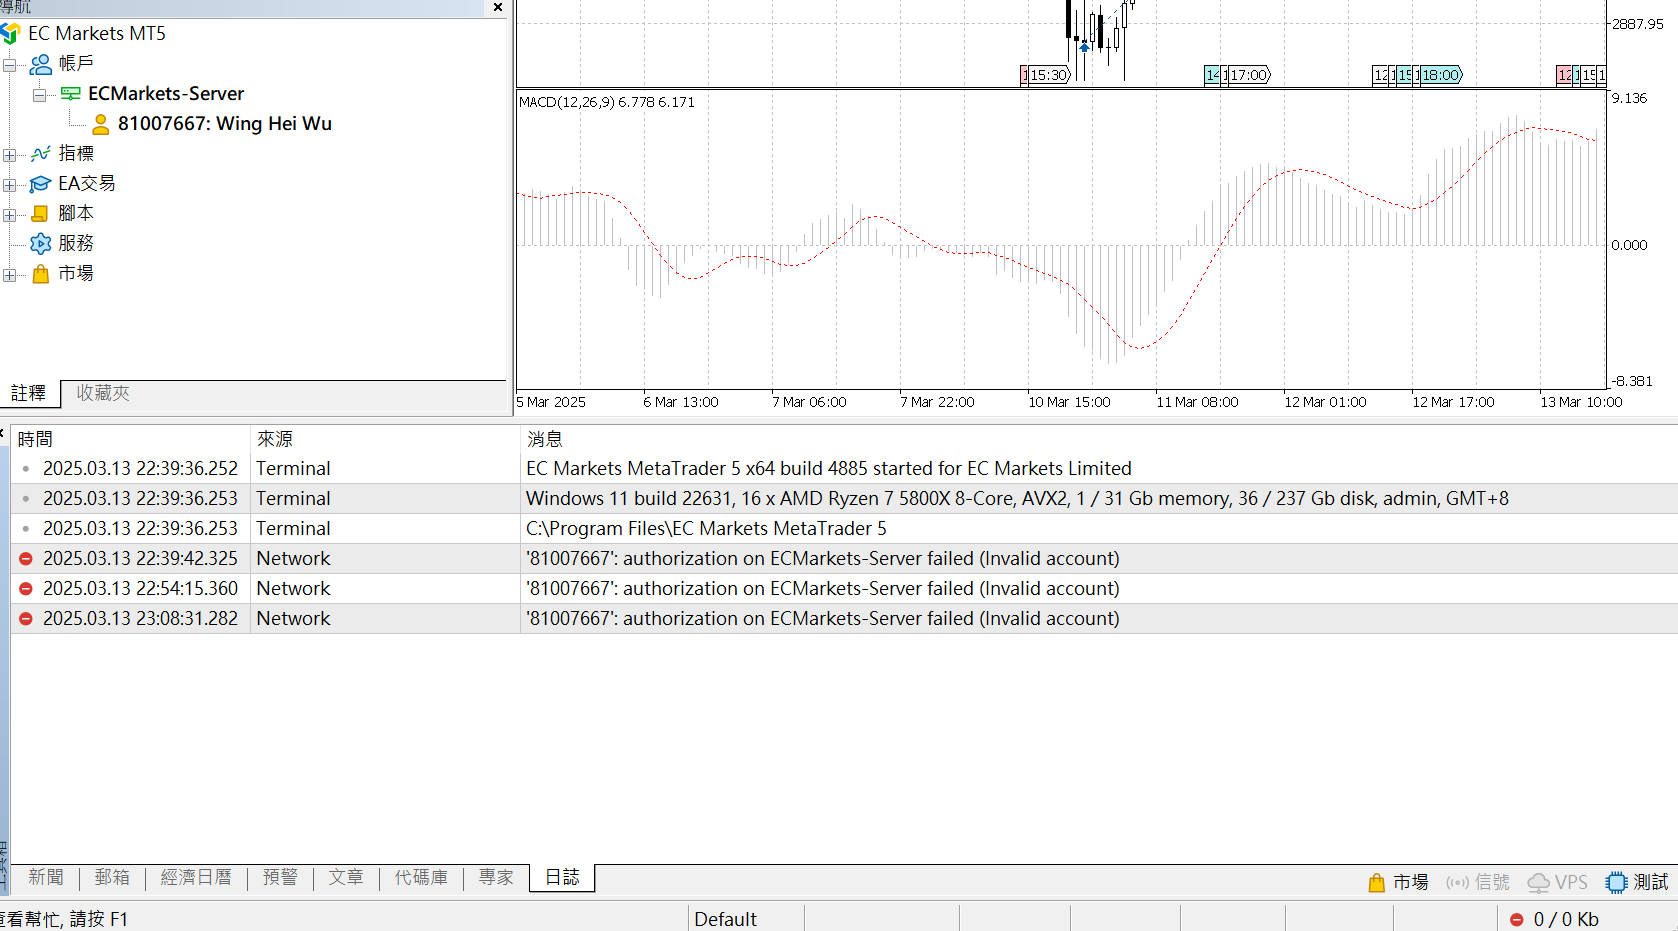
Task: Click the 市場 button in the bottom bar
Action: (x=1398, y=882)
